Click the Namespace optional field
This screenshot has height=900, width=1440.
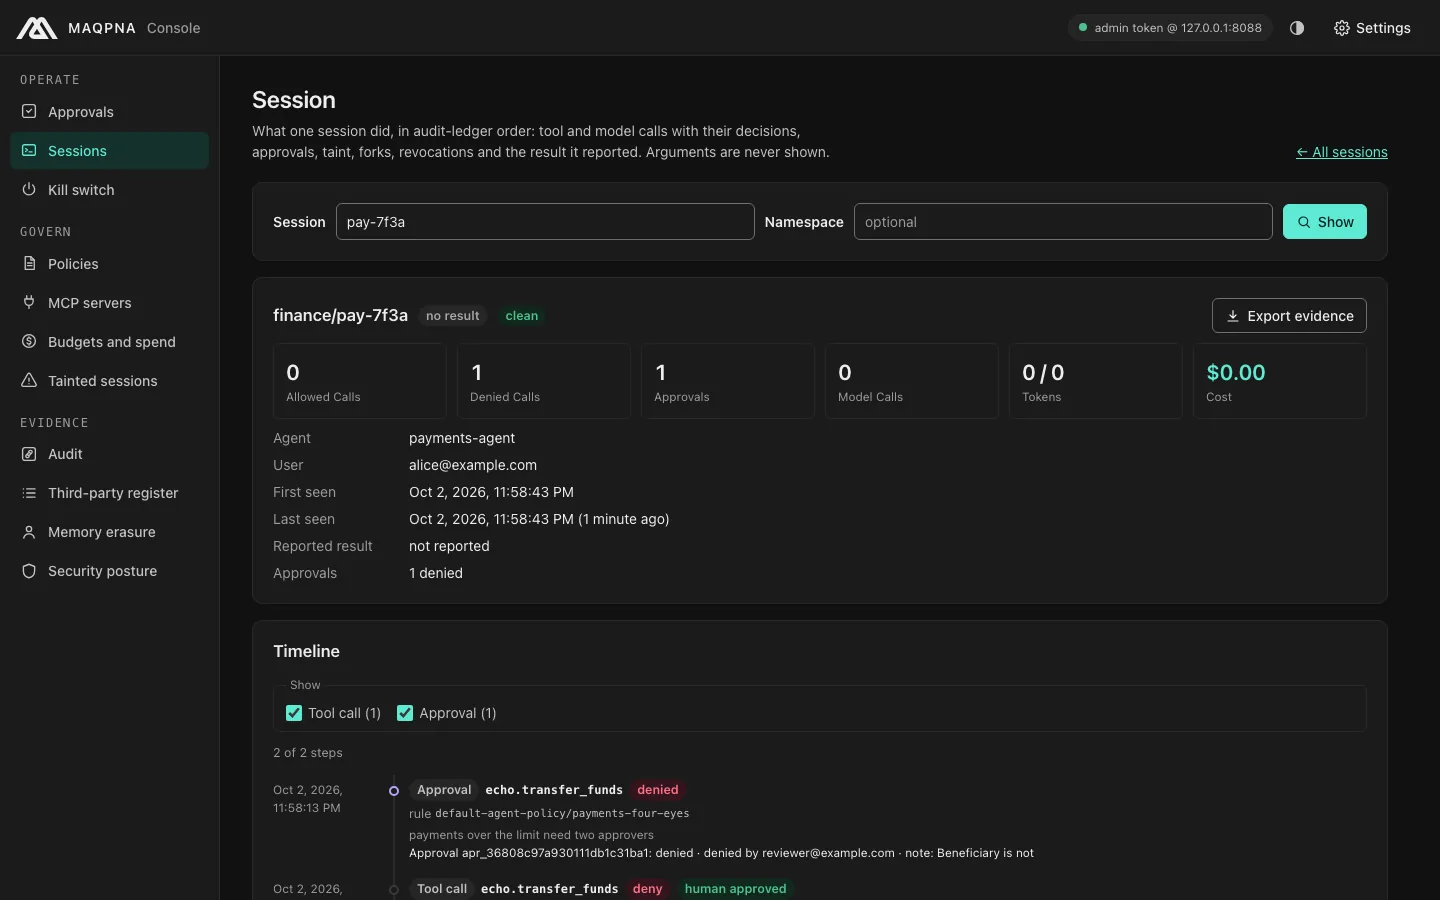[x=1063, y=222]
